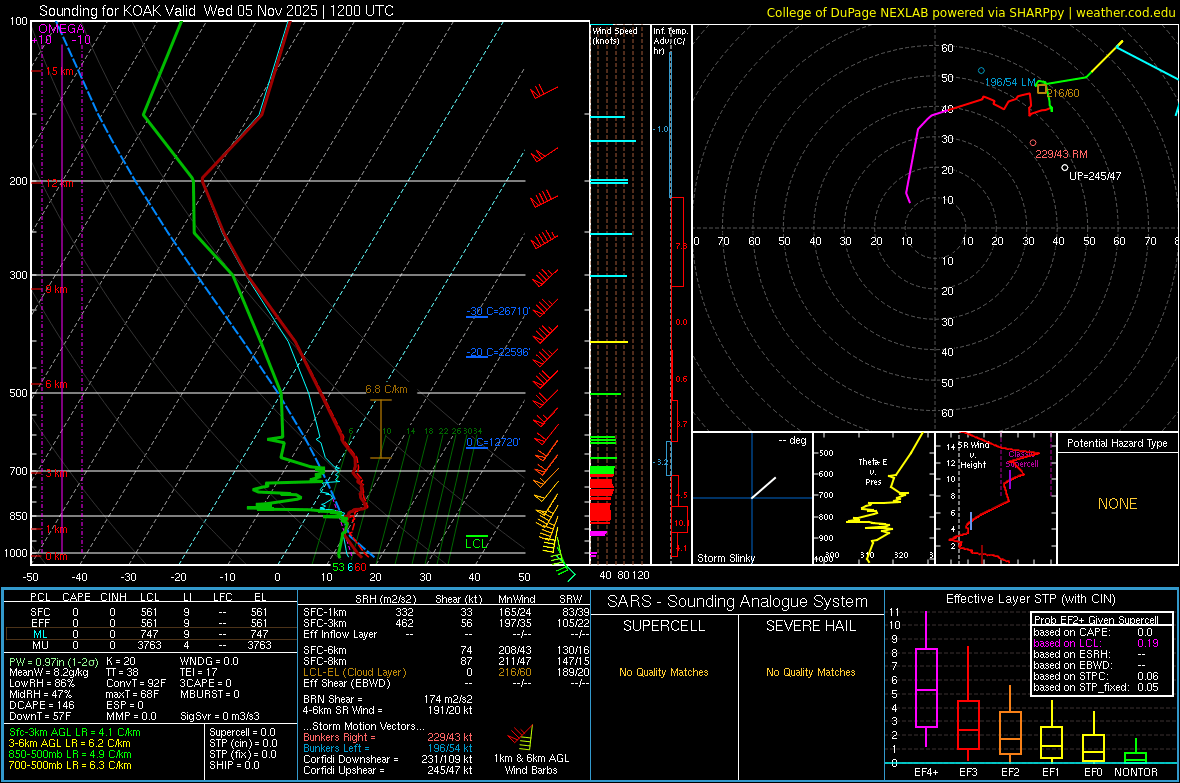Click the DCAPE = 146 value
Viewport: 1180px width, 783px height.
(40, 705)
